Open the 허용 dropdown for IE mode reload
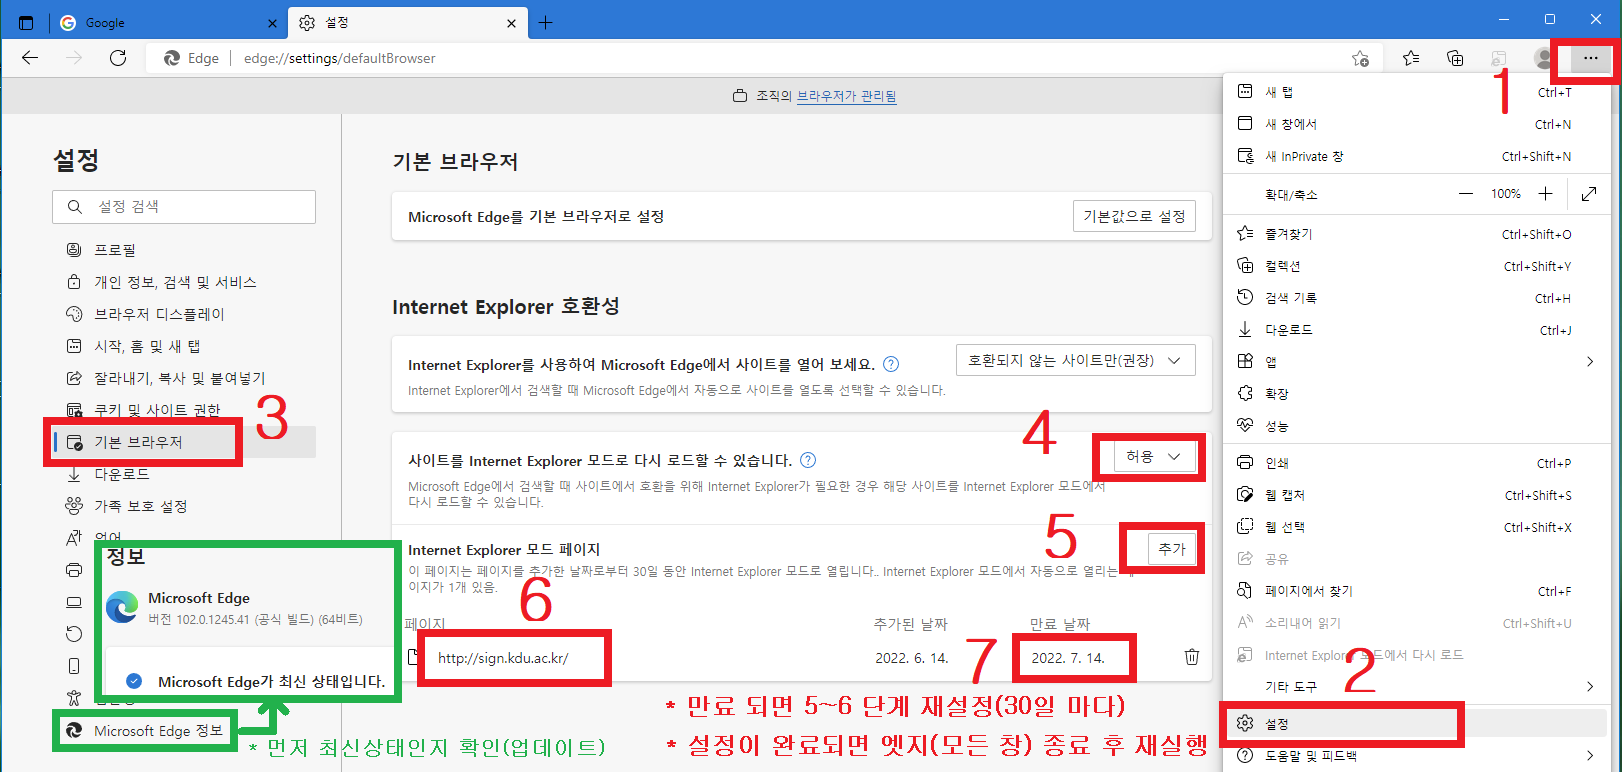 pos(1154,456)
